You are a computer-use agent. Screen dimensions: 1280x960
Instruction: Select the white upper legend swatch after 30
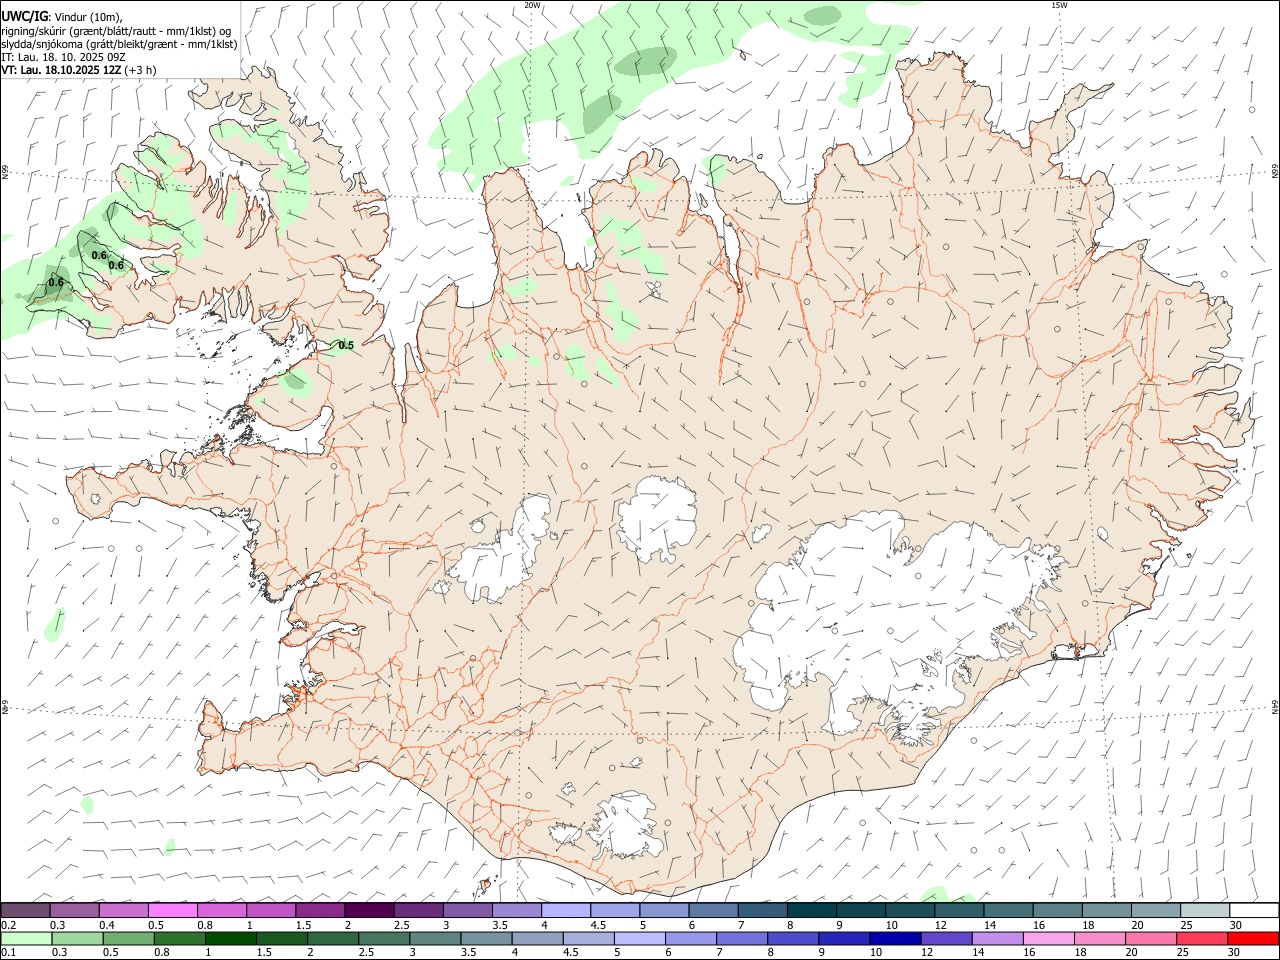point(1253,910)
